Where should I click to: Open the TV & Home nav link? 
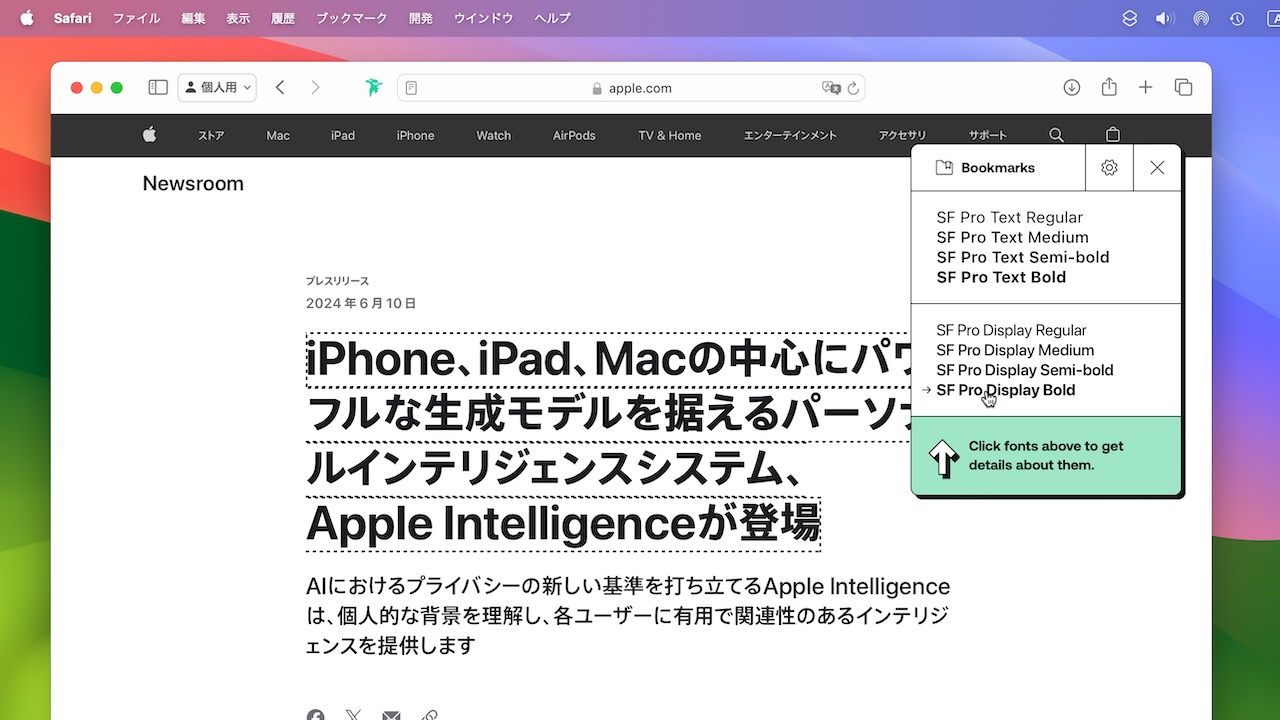(x=670, y=136)
